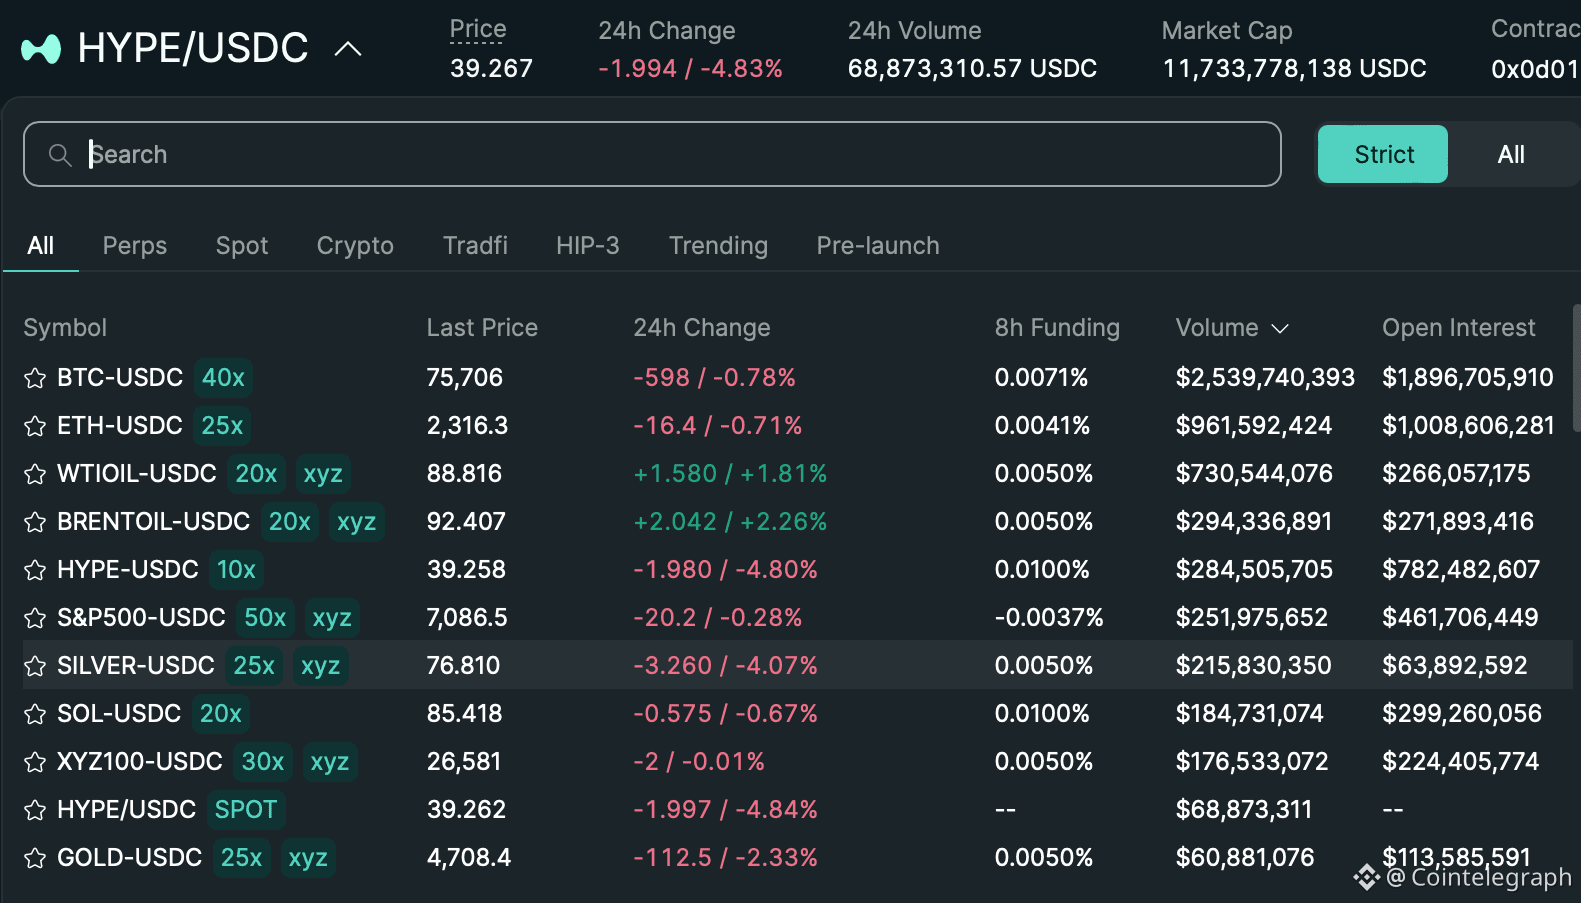Favorite BTC-USDC with its star icon
This screenshot has height=903, width=1581.
(35, 378)
